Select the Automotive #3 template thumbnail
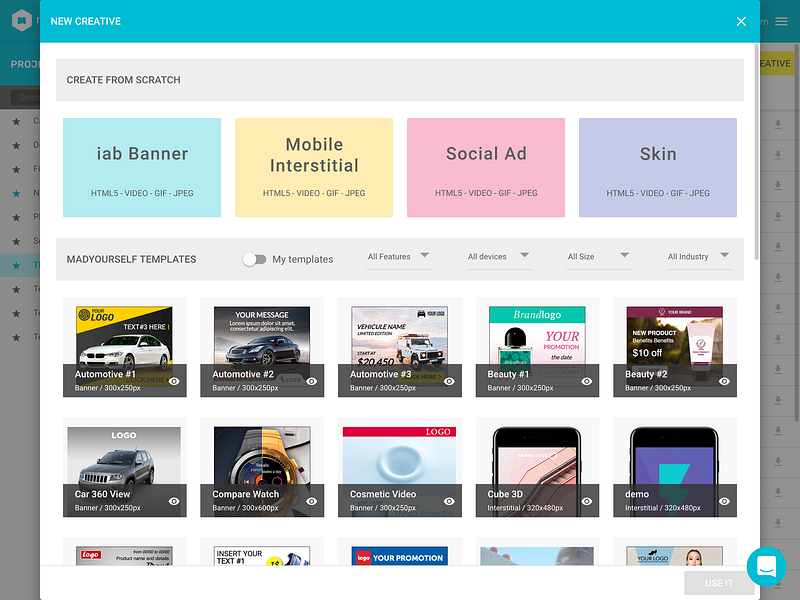 point(399,347)
